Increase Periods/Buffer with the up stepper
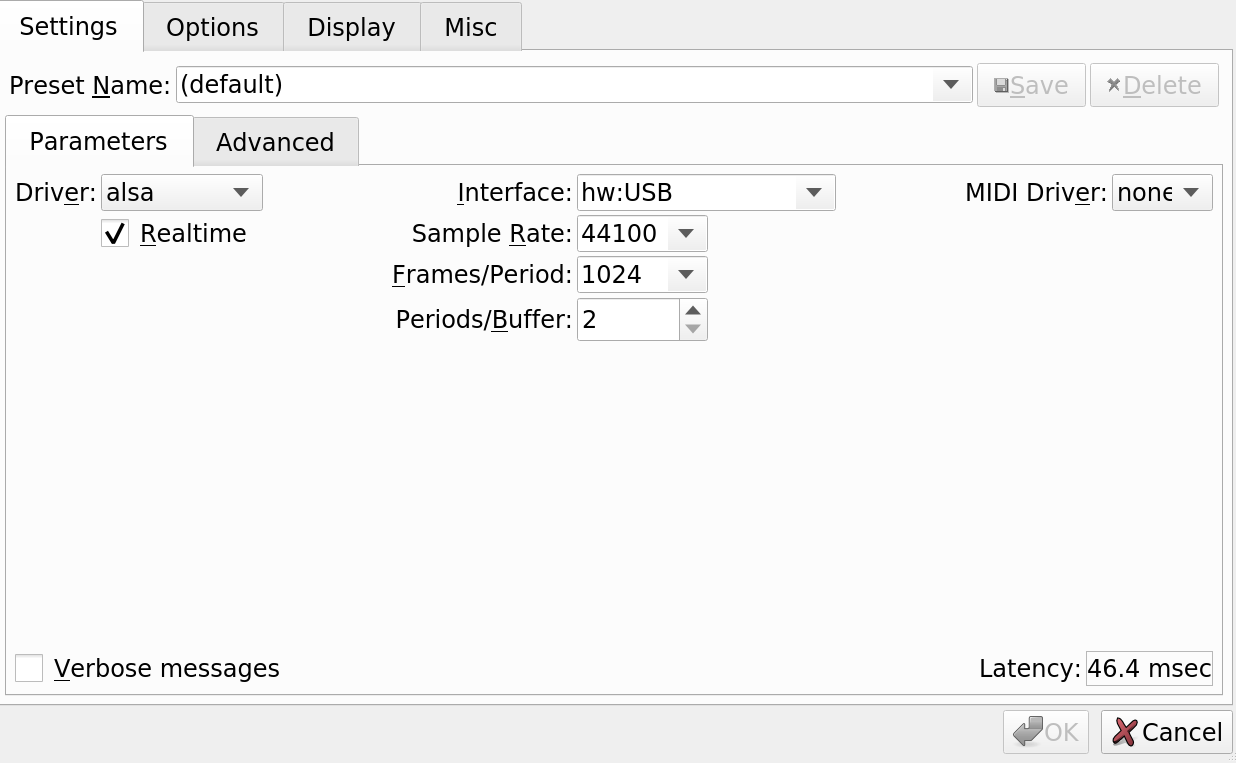1236x763 pixels. click(x=693, y=312)
